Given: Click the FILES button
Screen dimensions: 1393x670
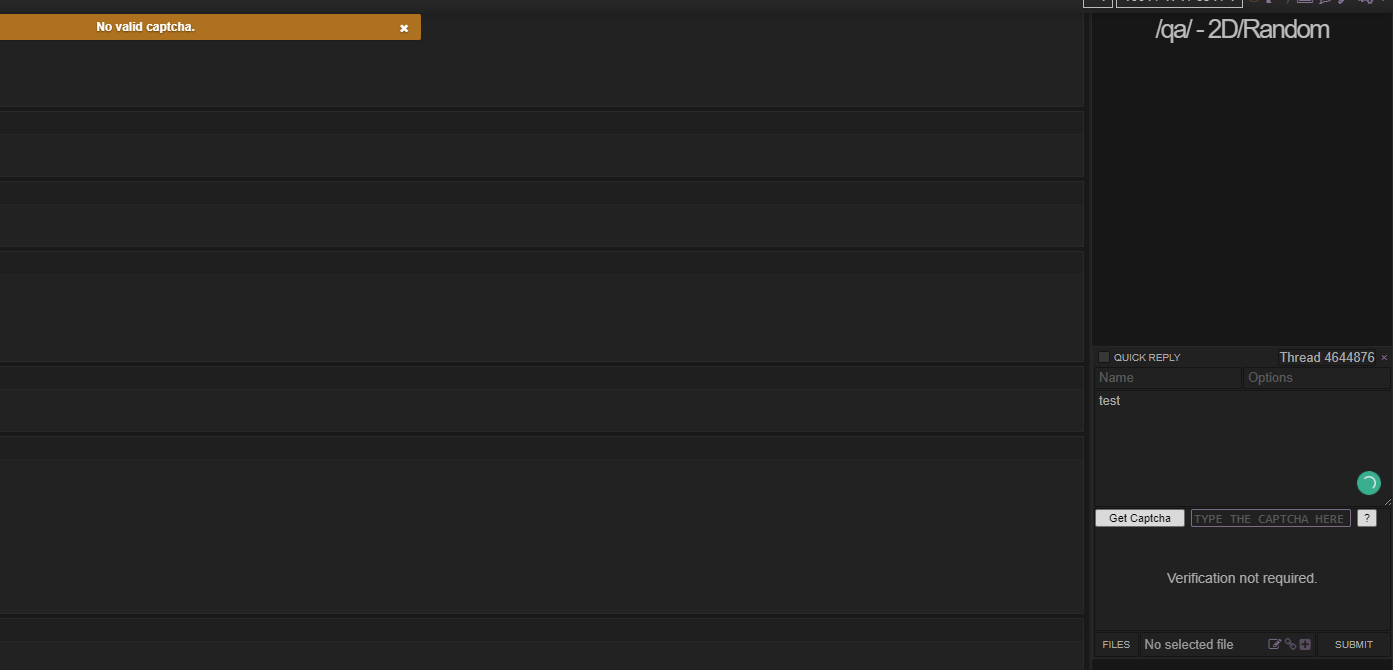Looking at the screenshot, I should [1116, 645].
